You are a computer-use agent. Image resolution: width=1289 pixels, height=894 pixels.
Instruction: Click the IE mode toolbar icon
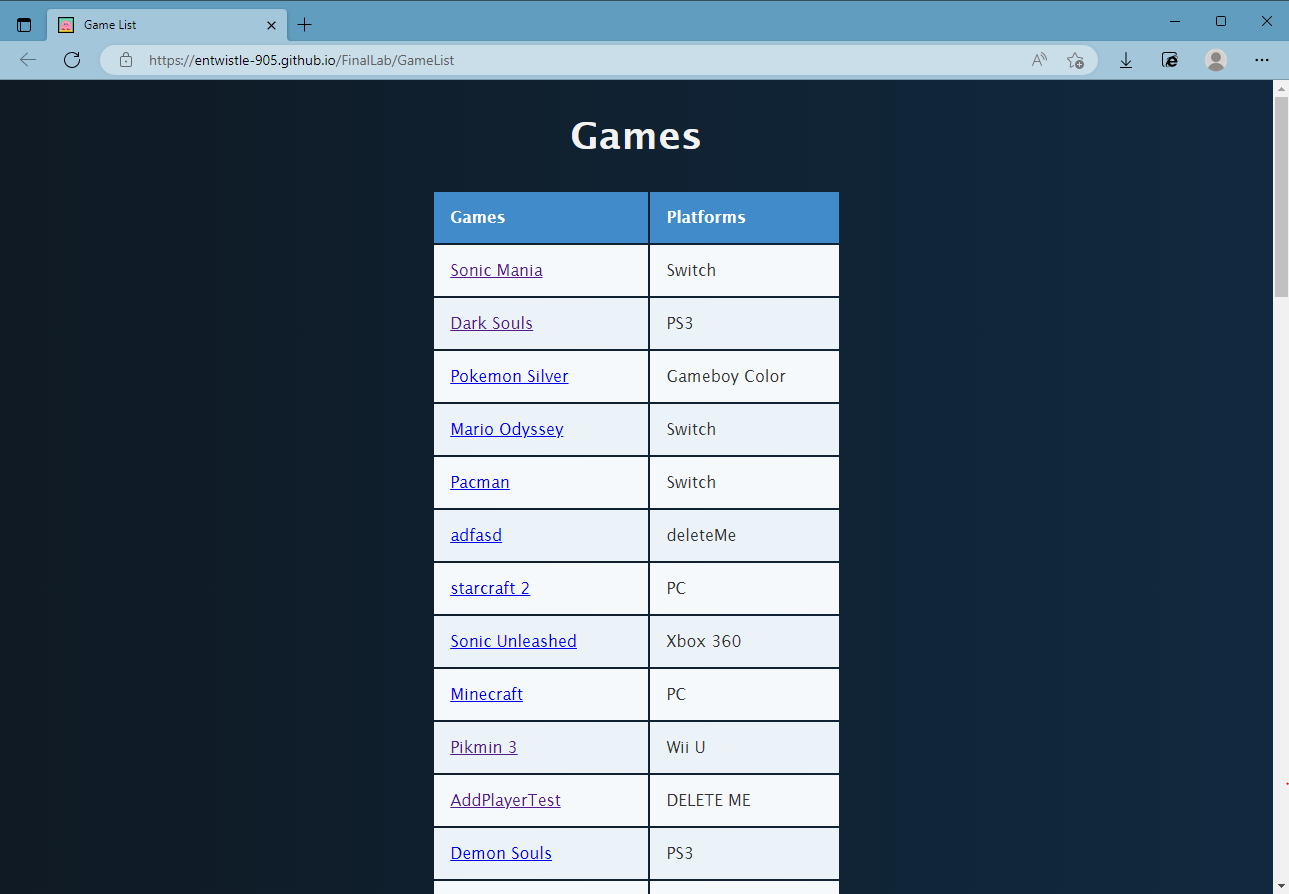tap(1170, 60)
